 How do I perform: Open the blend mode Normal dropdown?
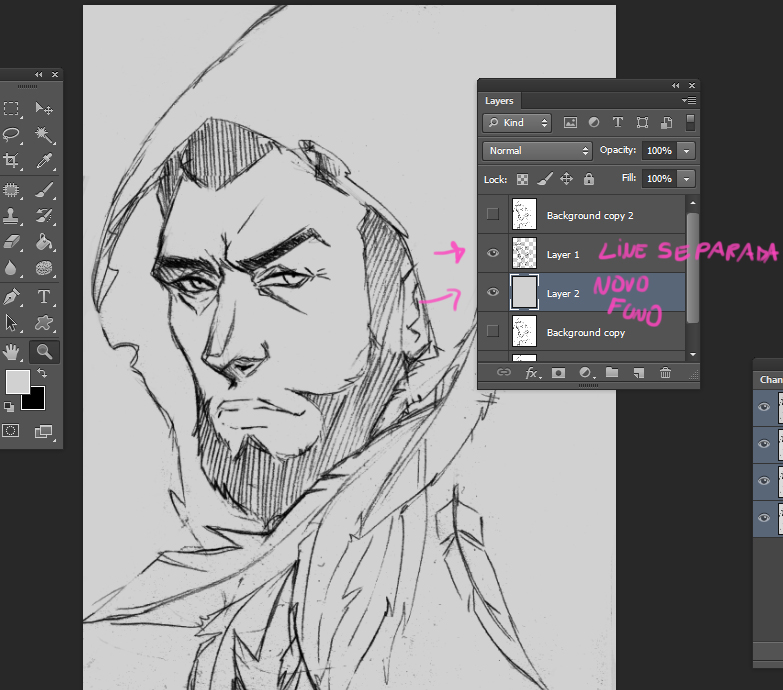coord(537,151)
